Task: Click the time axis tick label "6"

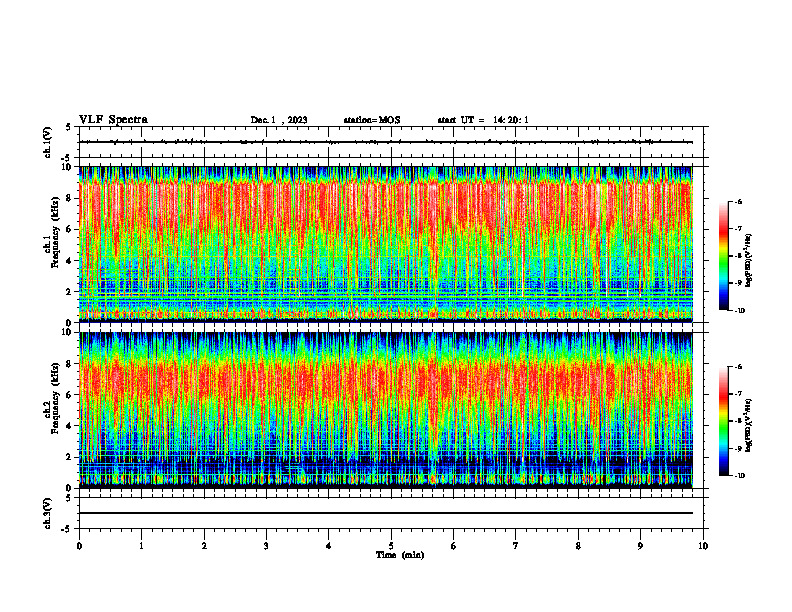Action: [454, 546]
